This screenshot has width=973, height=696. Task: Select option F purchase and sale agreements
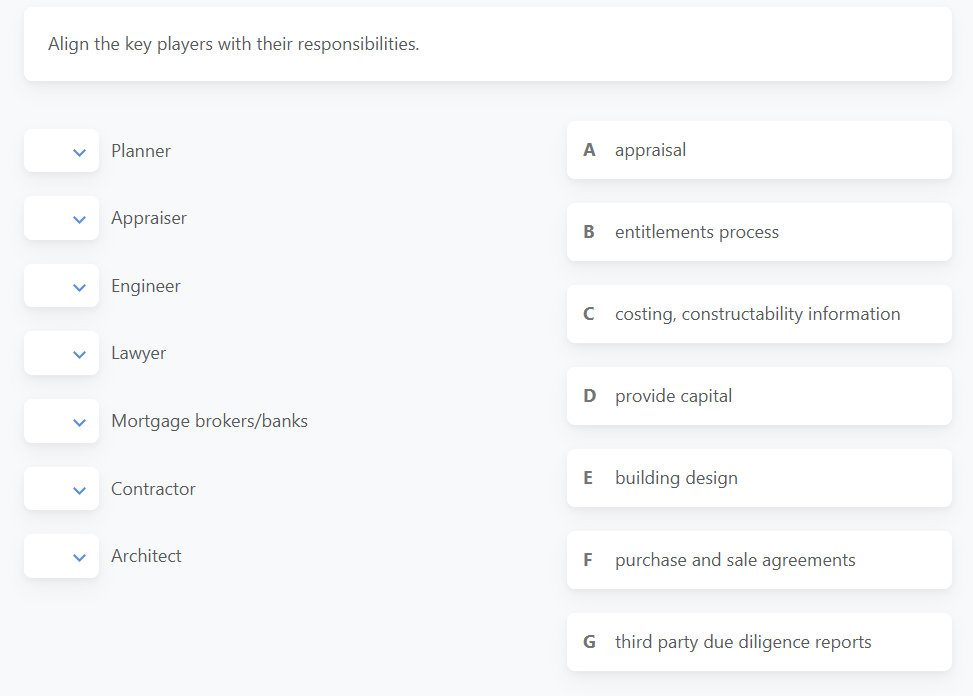pos(758,559)
